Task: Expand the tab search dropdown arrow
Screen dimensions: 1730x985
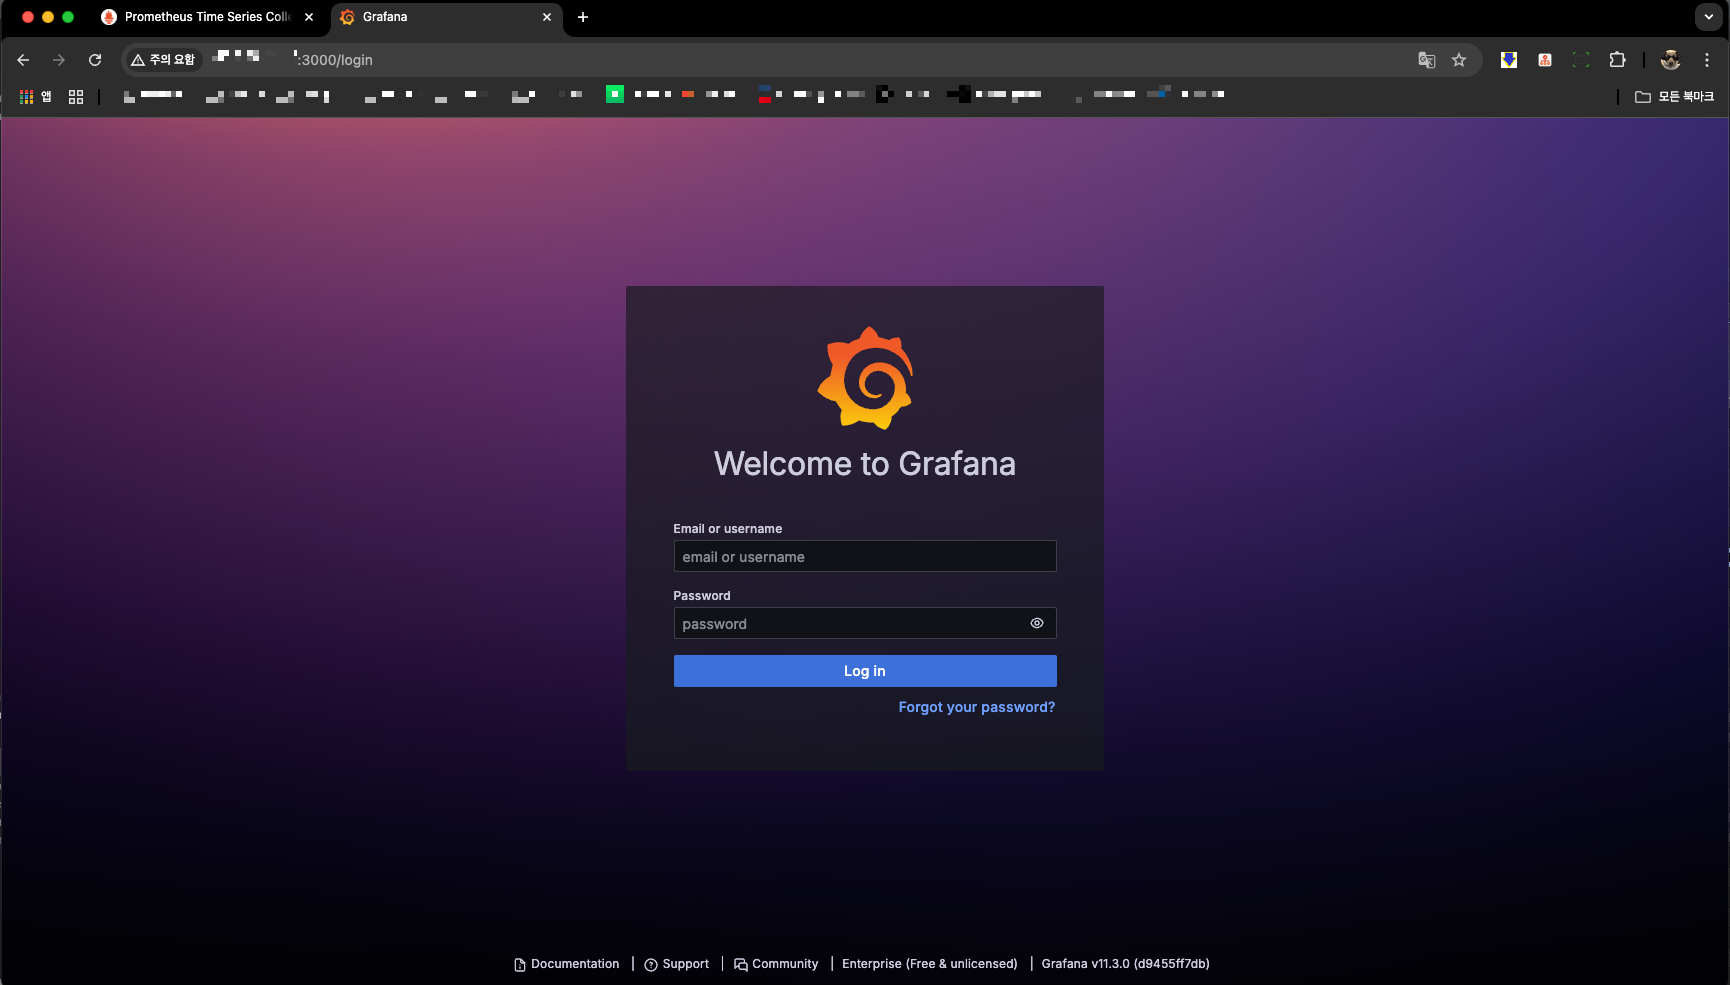Action: (x=1709, y=17)
